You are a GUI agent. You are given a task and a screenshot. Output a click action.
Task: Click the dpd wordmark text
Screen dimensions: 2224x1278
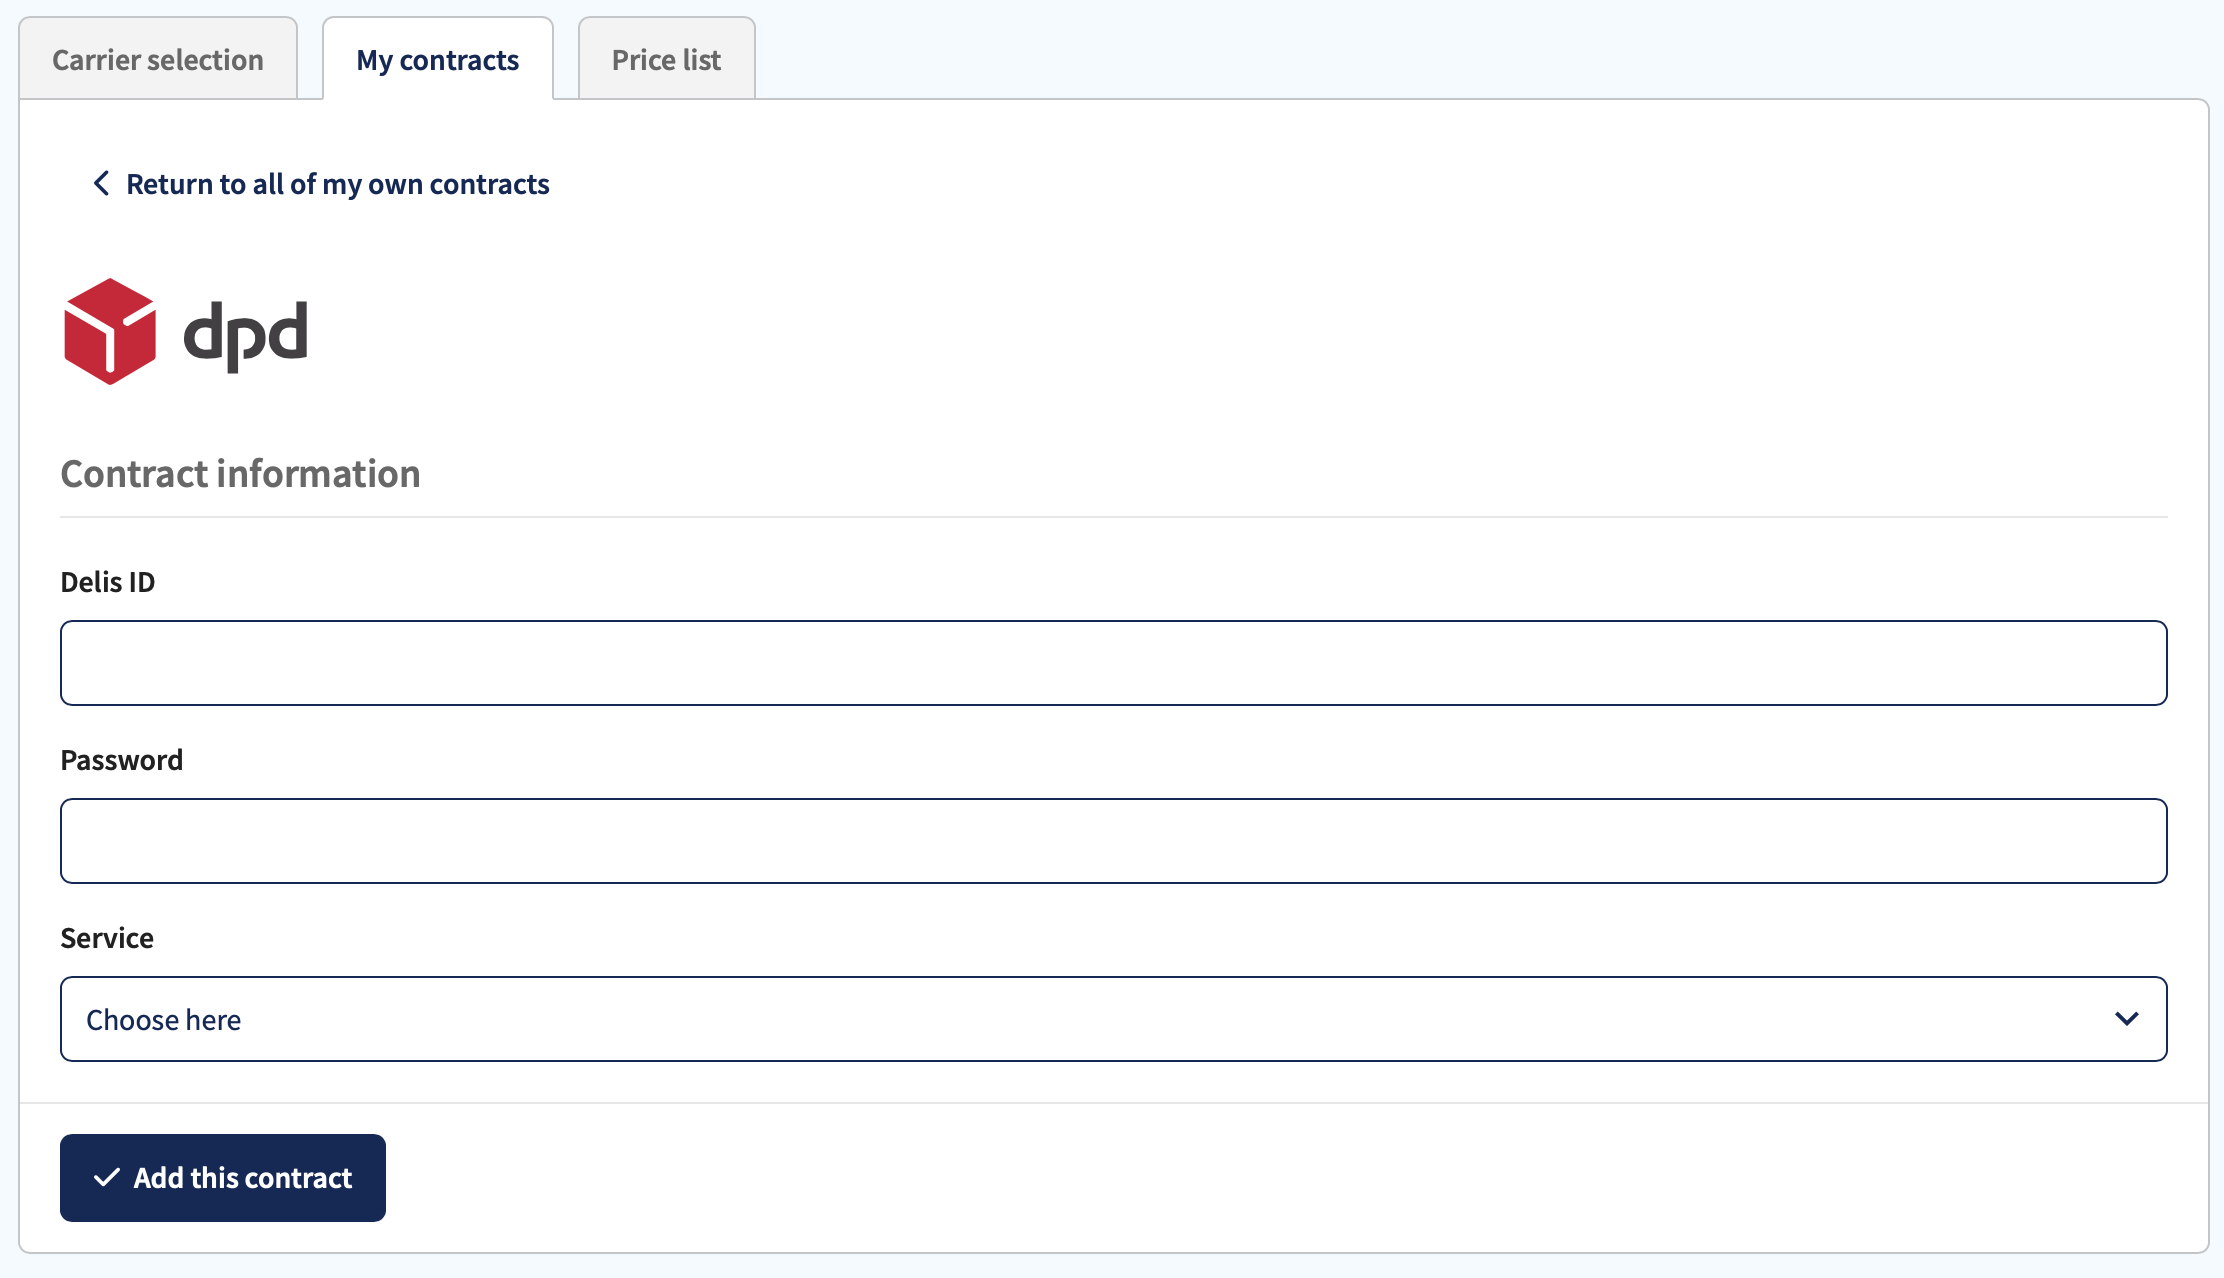(x=246, y=336)
